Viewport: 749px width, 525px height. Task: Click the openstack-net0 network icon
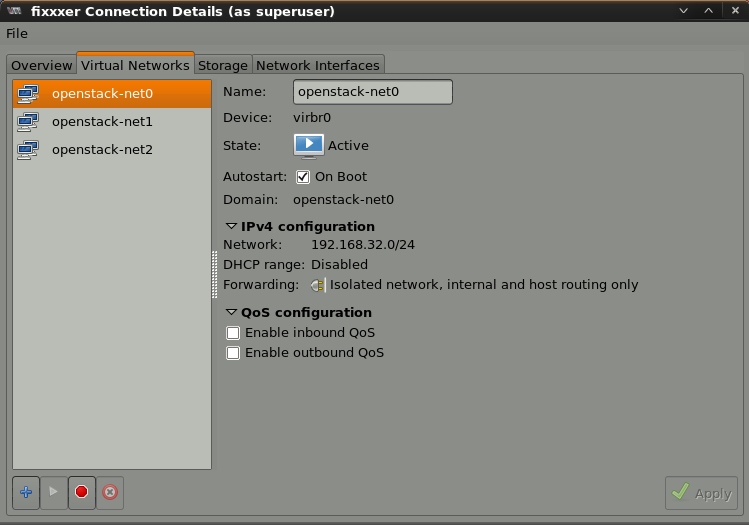click(28, 94)
